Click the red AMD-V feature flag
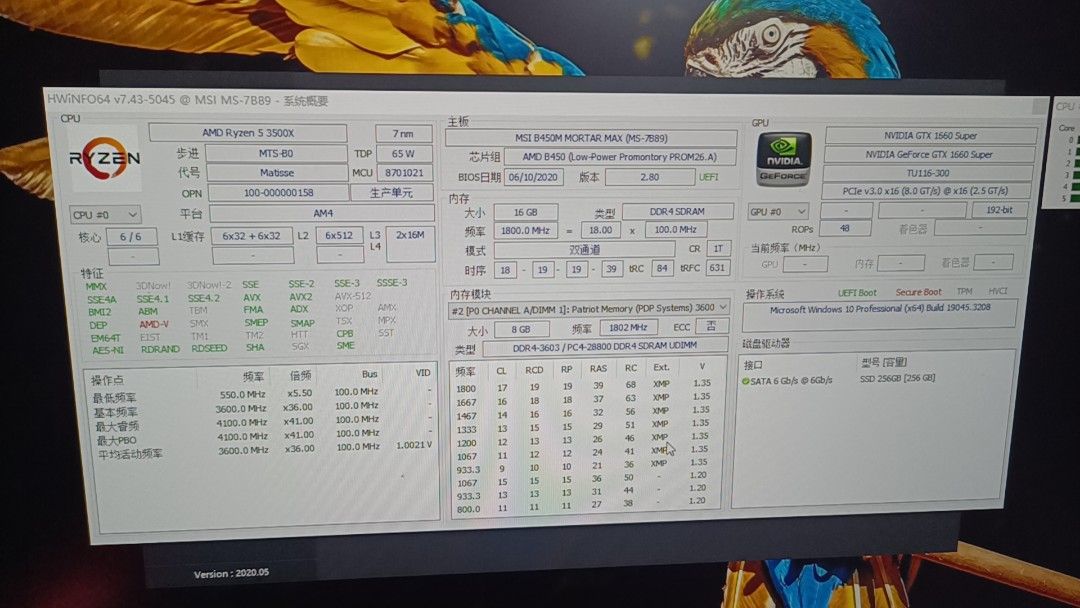The image size is (1080, 608). (154, 324)
